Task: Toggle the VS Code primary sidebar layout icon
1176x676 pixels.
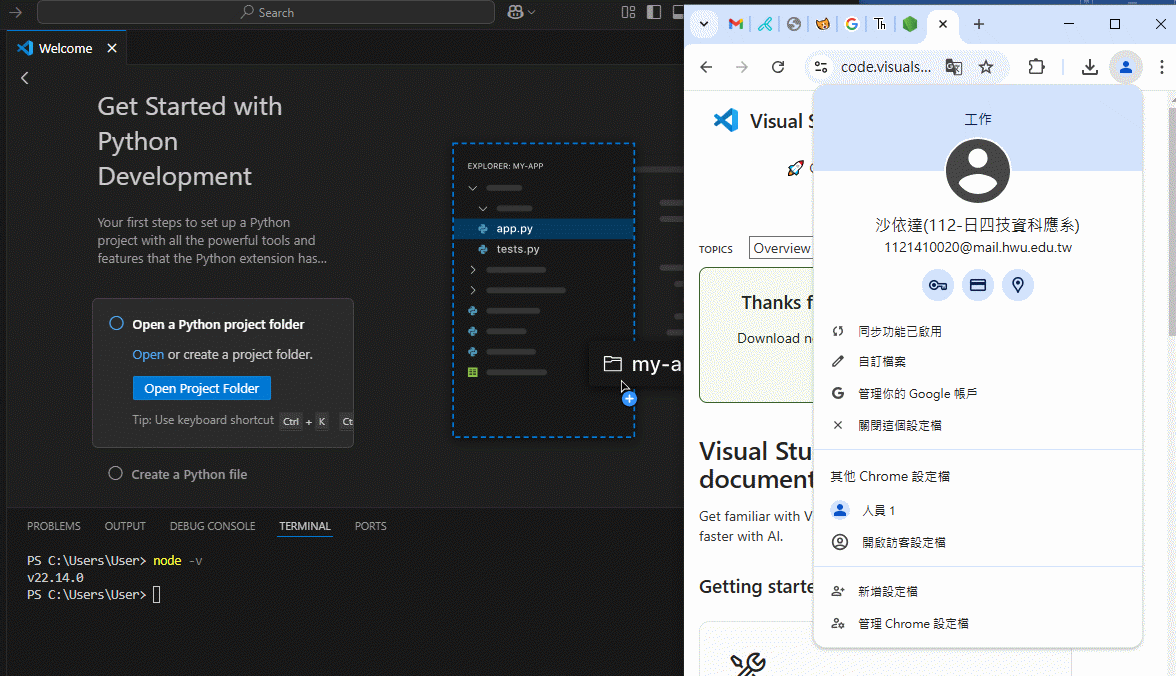Action: (654, 12)
